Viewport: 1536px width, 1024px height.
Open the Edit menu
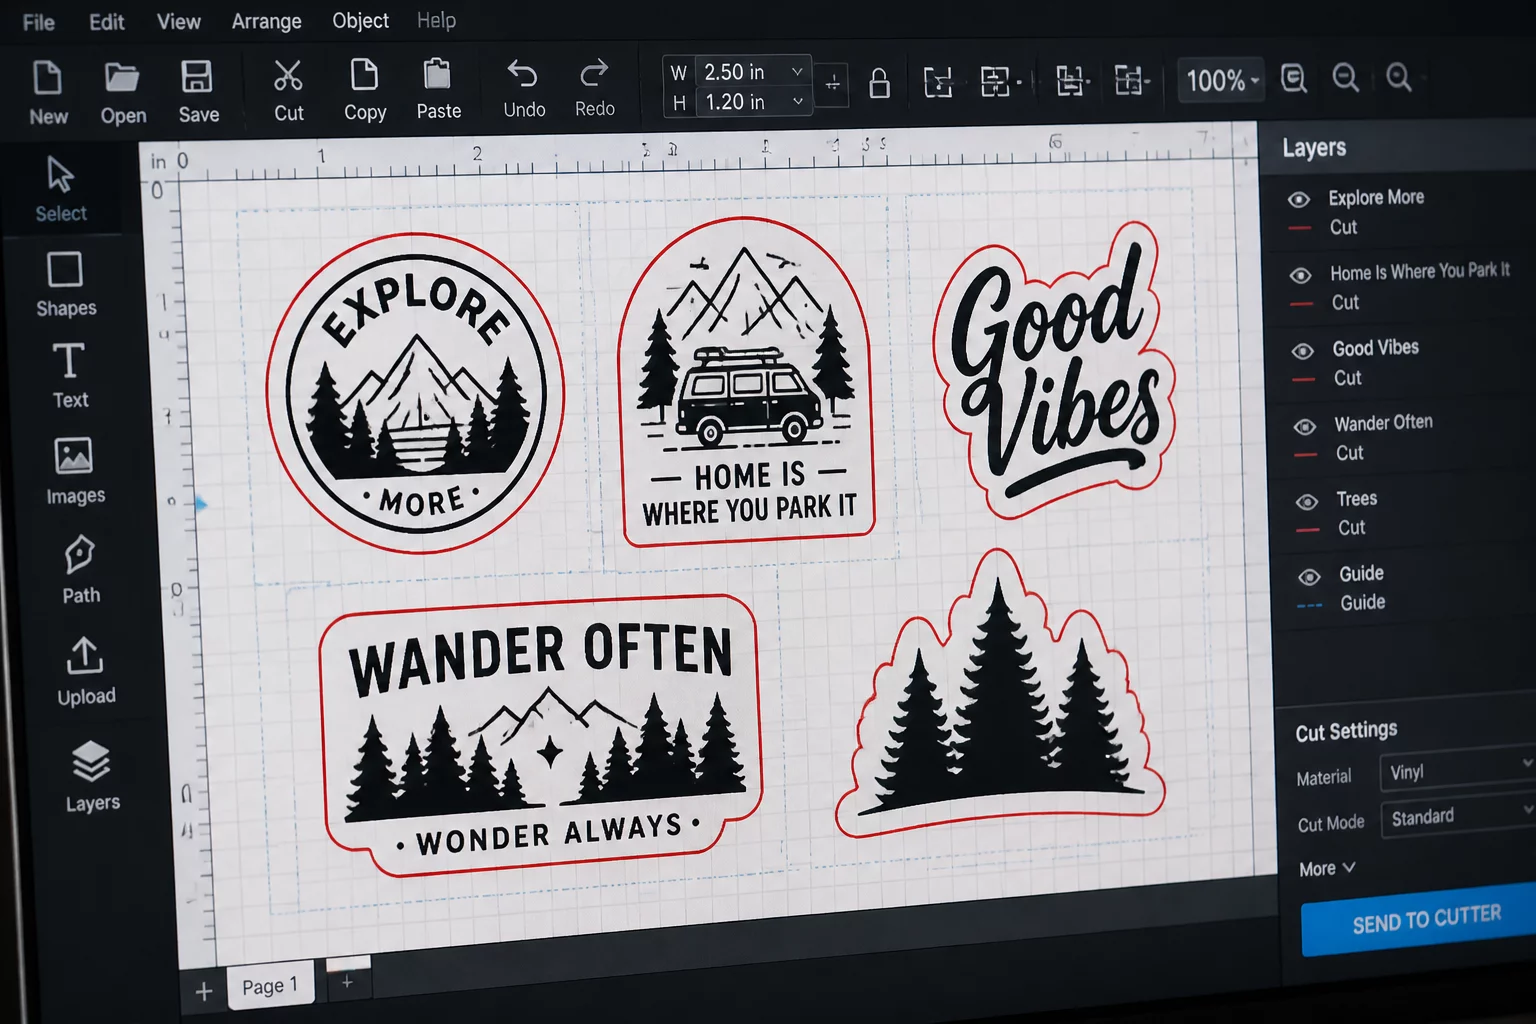(x=106, y=22)
